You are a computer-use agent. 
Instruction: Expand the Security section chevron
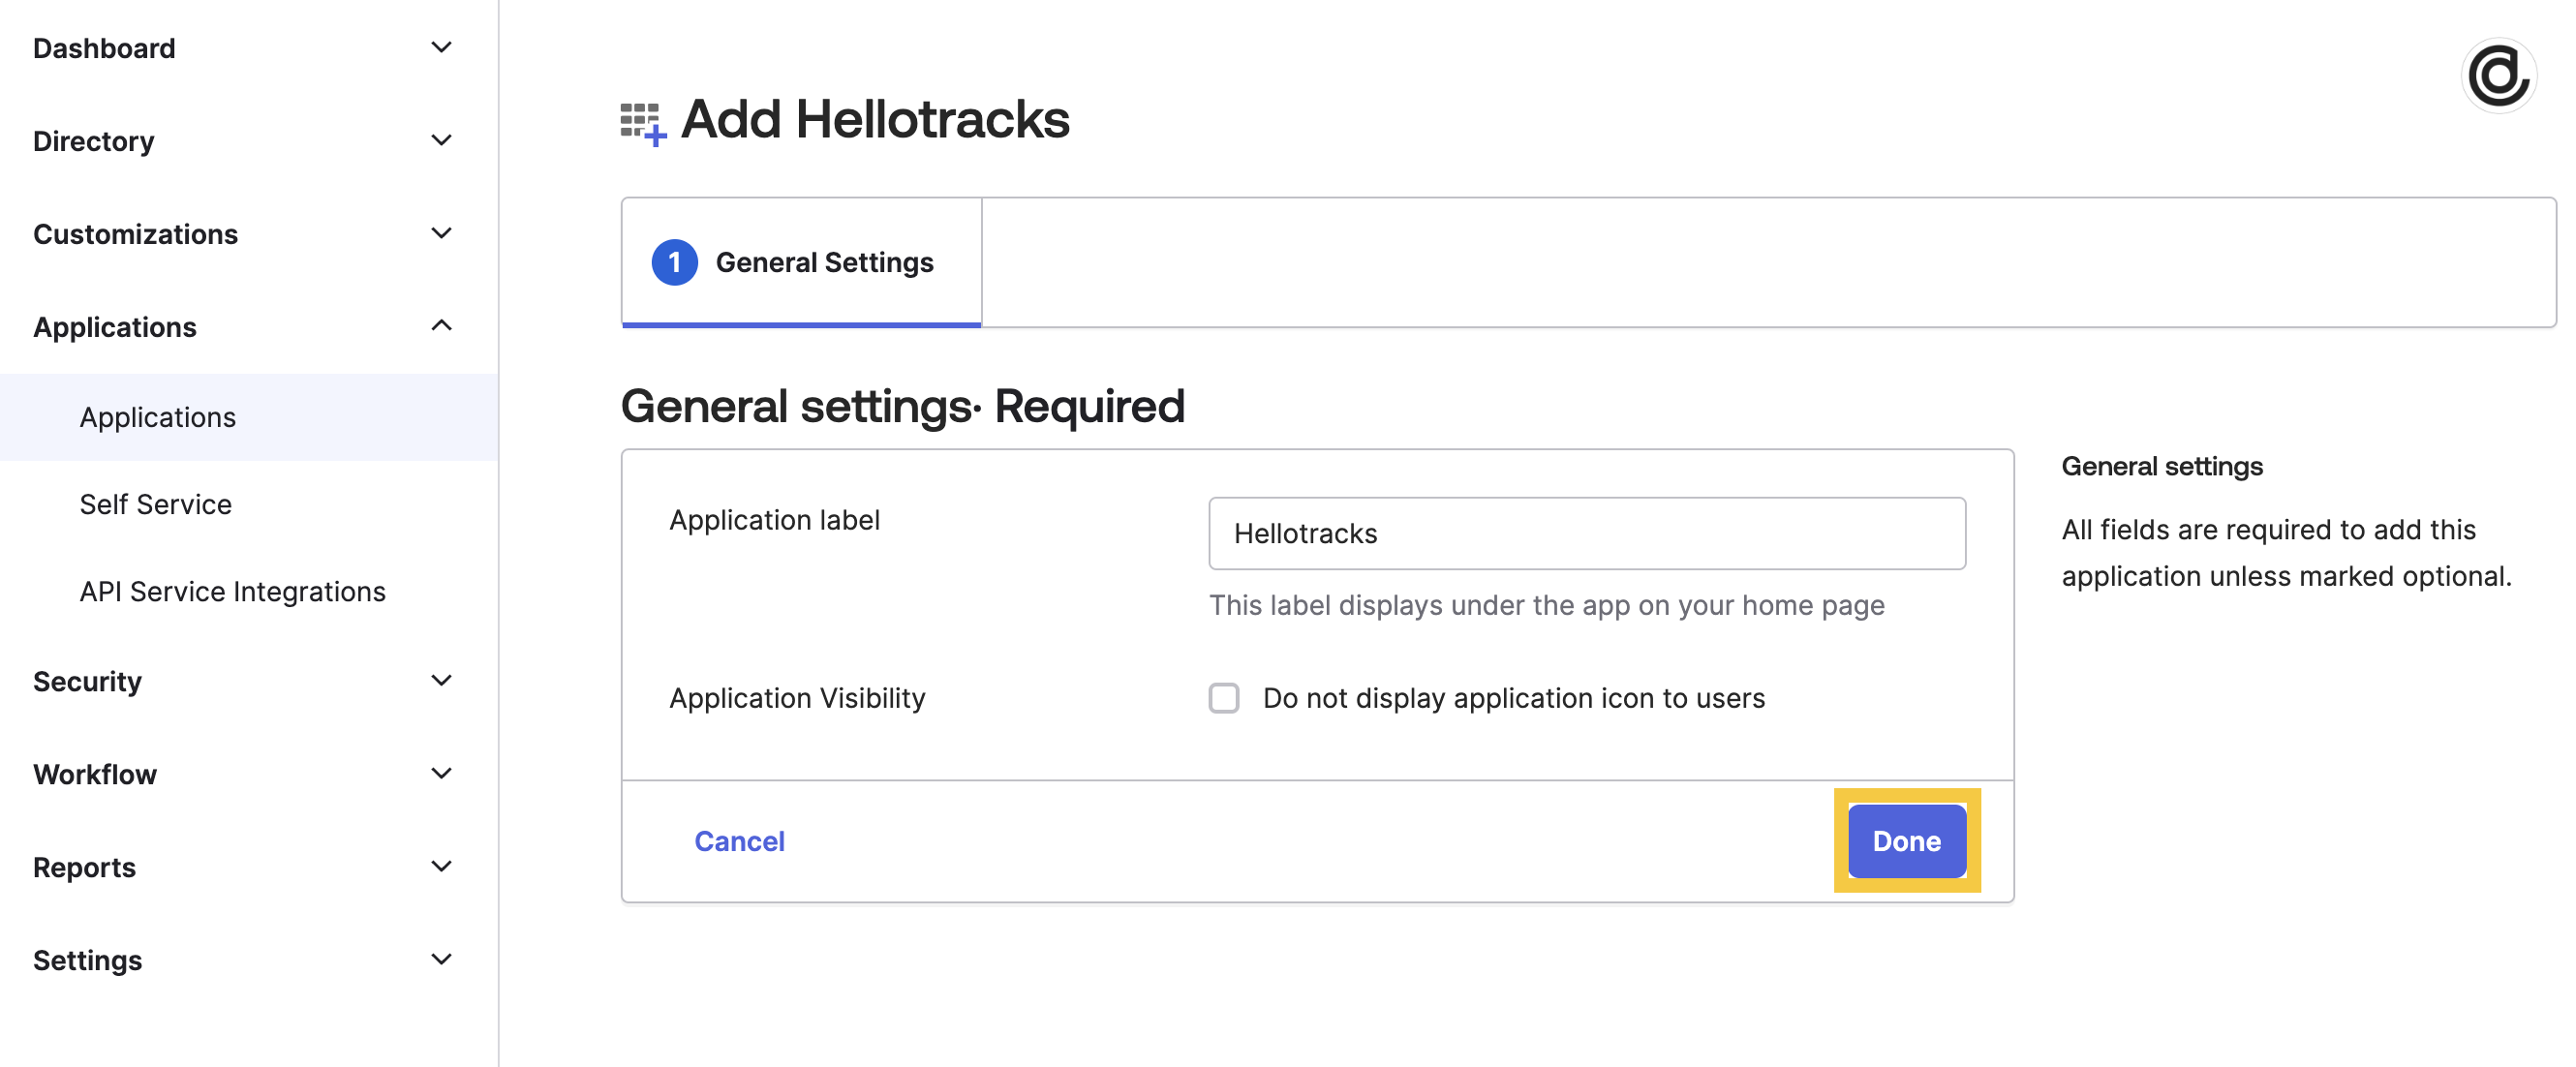click(x=441, y=681)
